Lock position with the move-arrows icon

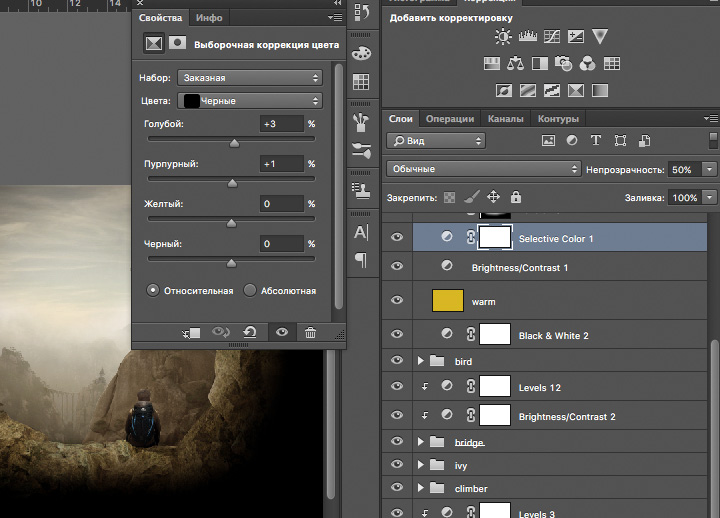pos(493,197)
